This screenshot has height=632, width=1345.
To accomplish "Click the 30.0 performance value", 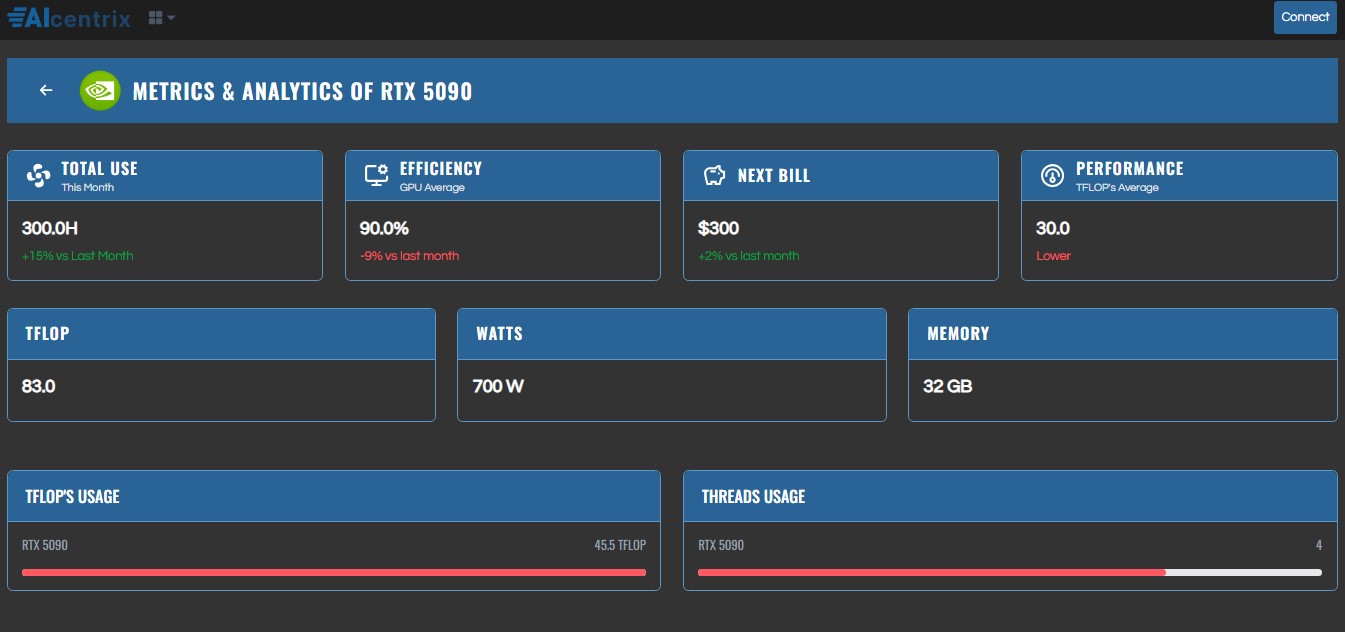I will (x=1053, y=228).
